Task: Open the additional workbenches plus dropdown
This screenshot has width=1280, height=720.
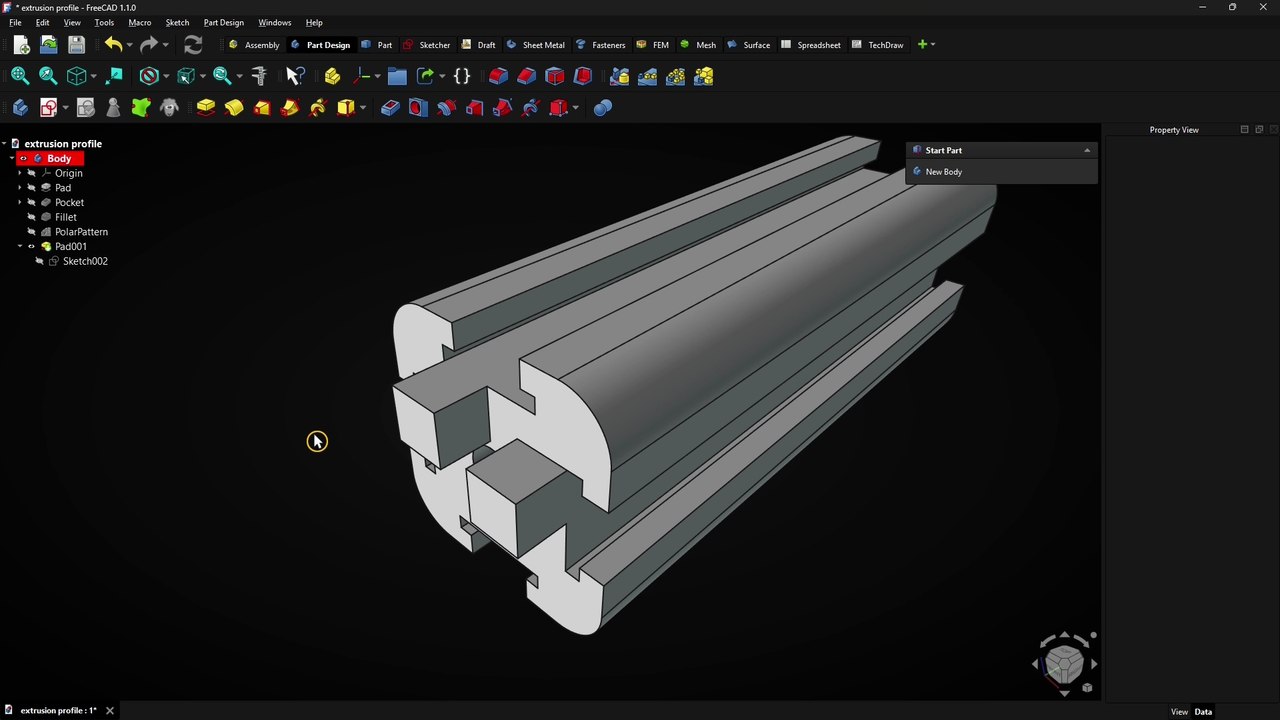Action: coord(926,45)
